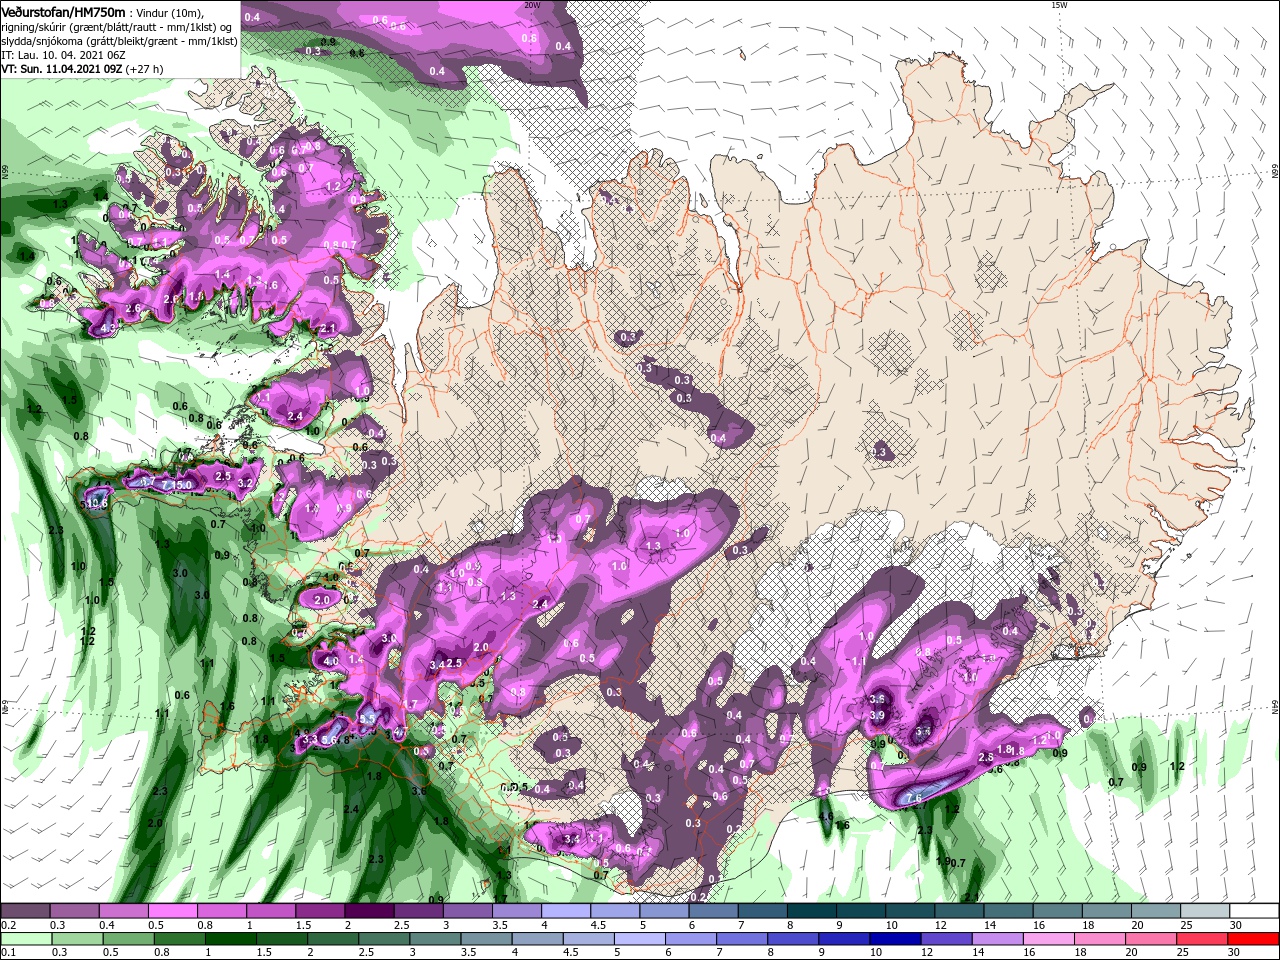Click the palest green 0.1–0.3 rain legend swatch
The width and height of the screenshot is (1280, 960).
click(25, 939)
